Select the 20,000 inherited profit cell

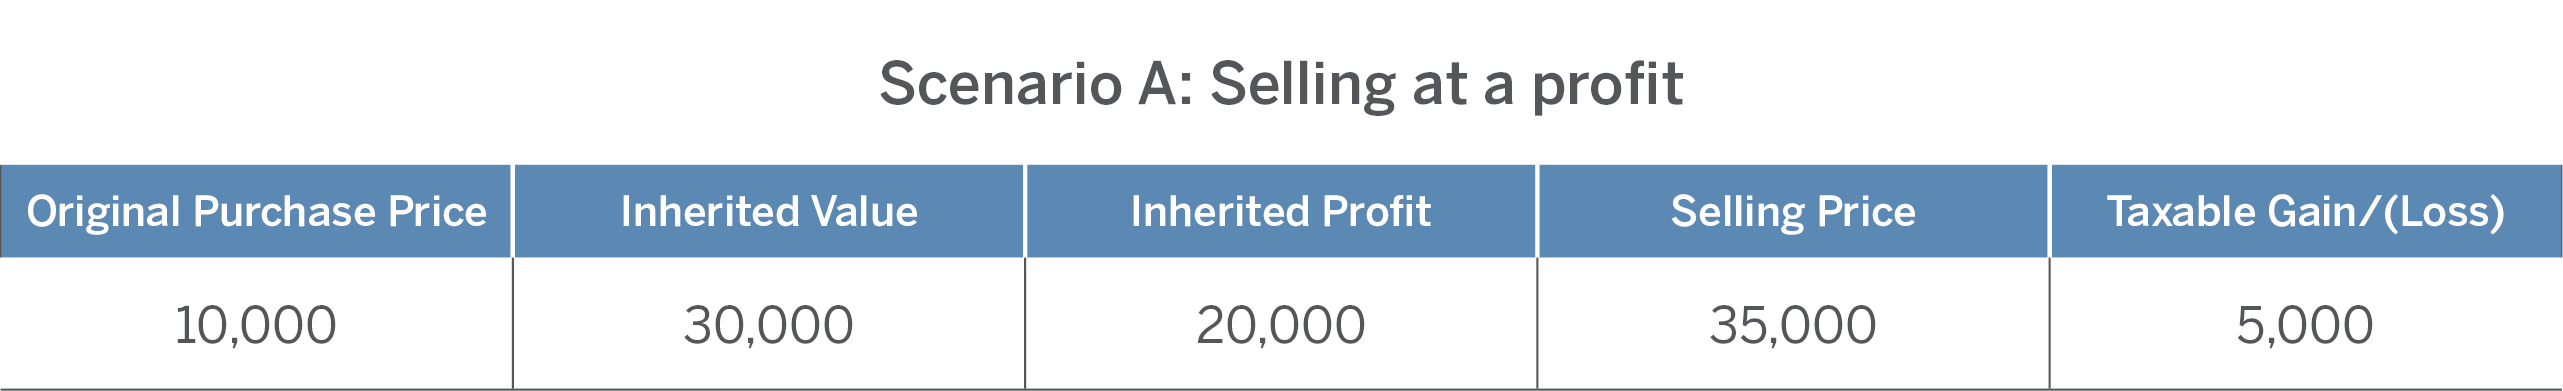pyautogui.click(x=1281, y=325)
